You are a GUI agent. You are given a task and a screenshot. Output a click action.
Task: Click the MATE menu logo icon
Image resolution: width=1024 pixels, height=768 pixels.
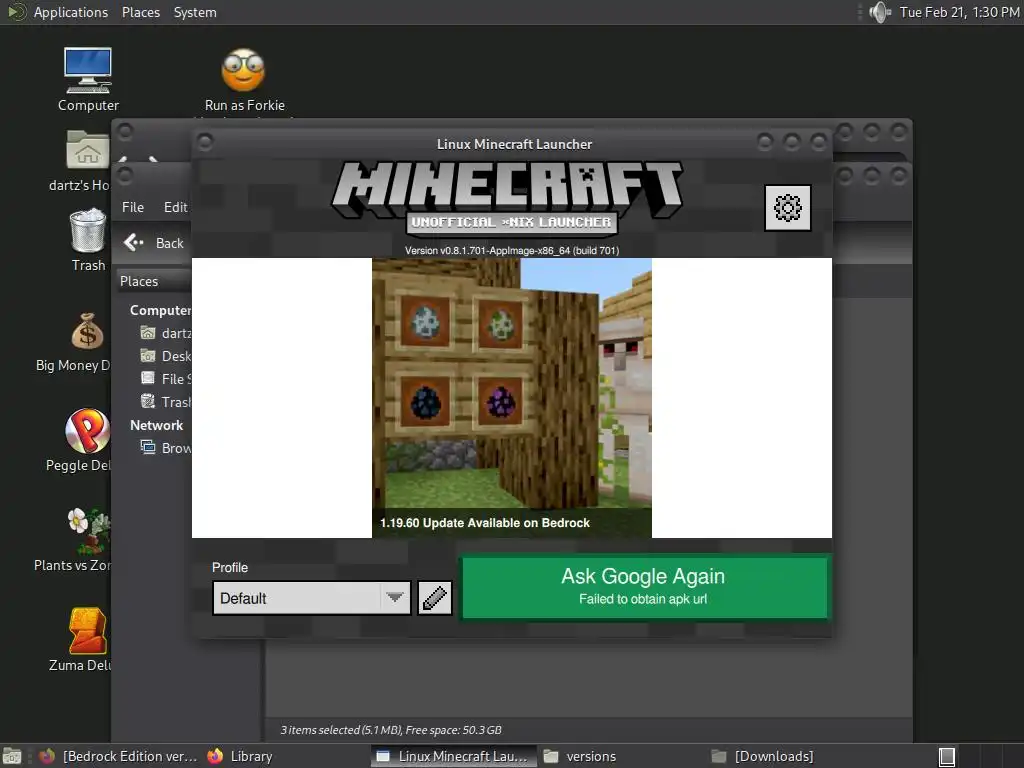[16, 12]
